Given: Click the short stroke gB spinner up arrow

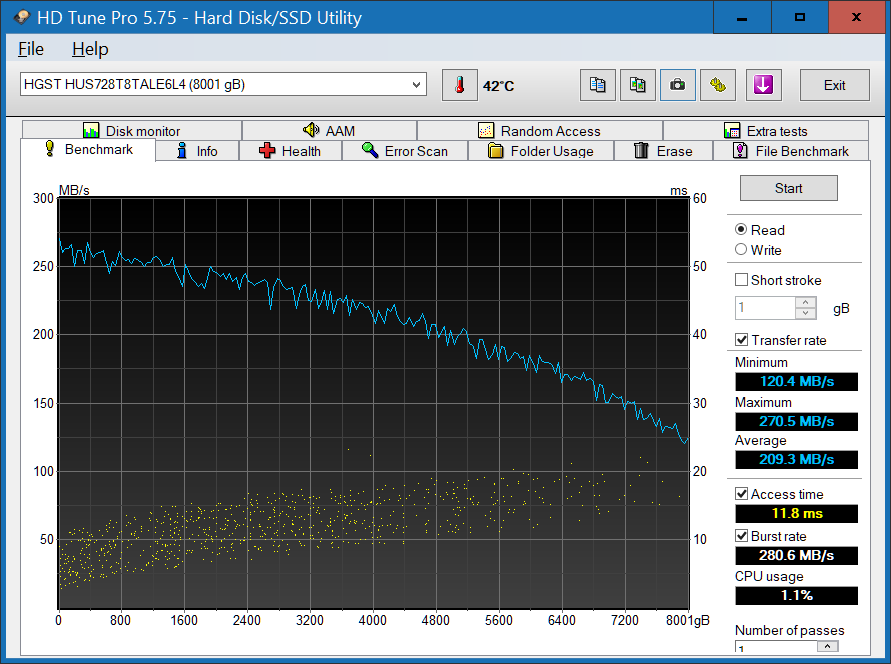Looking at the screenshot, I should tap(803, 303).
